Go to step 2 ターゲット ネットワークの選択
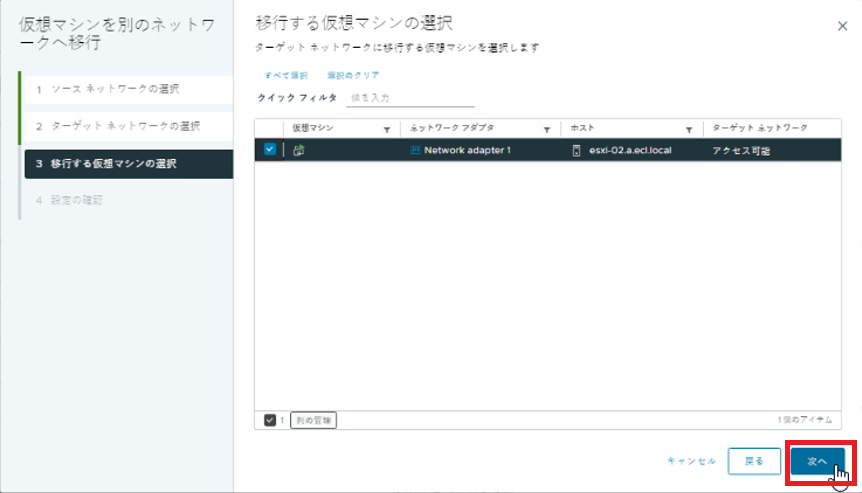 click(126, 126)
